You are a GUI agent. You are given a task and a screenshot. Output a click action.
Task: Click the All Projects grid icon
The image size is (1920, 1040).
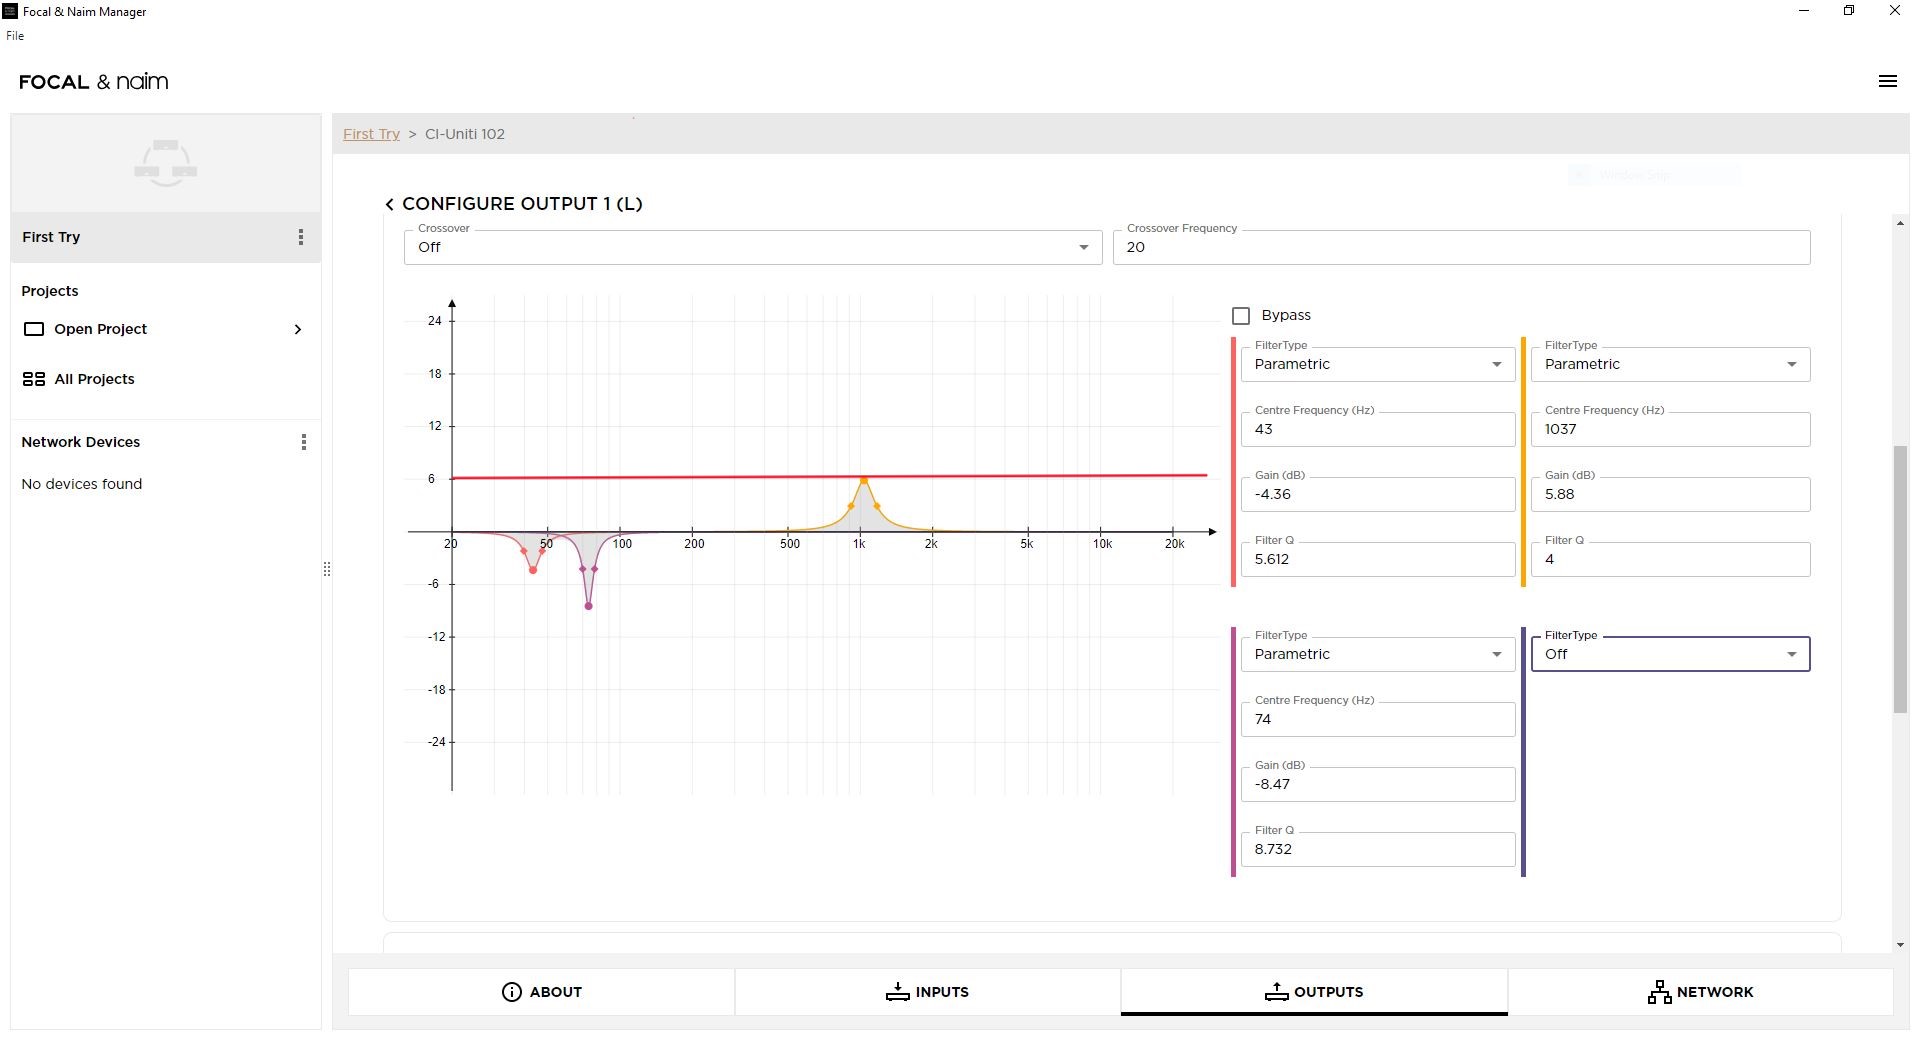[34, 379]
